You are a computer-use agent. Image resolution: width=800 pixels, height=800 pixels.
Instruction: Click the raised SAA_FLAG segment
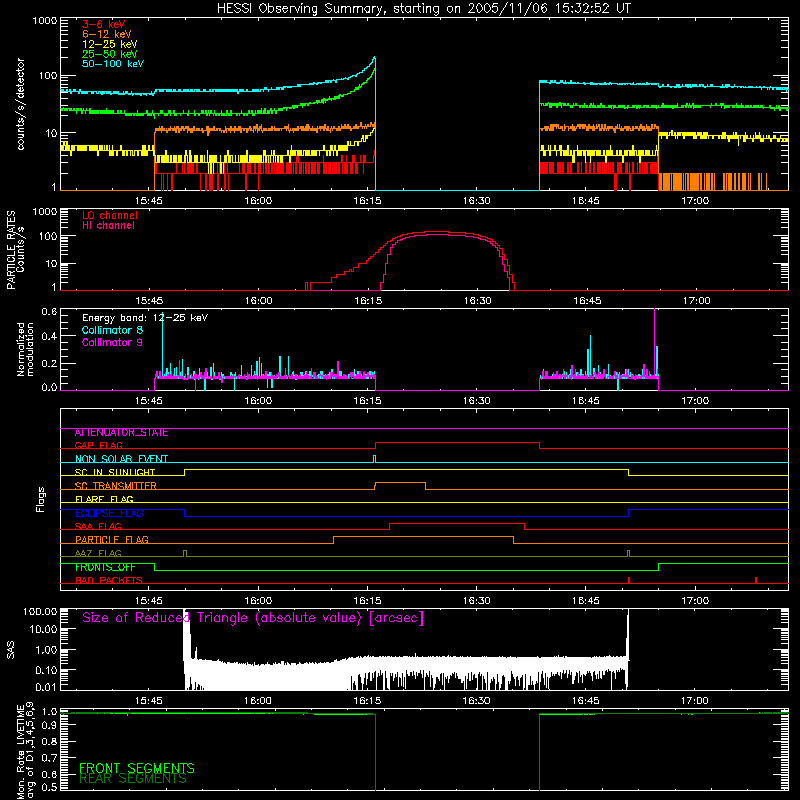[457, 523]
